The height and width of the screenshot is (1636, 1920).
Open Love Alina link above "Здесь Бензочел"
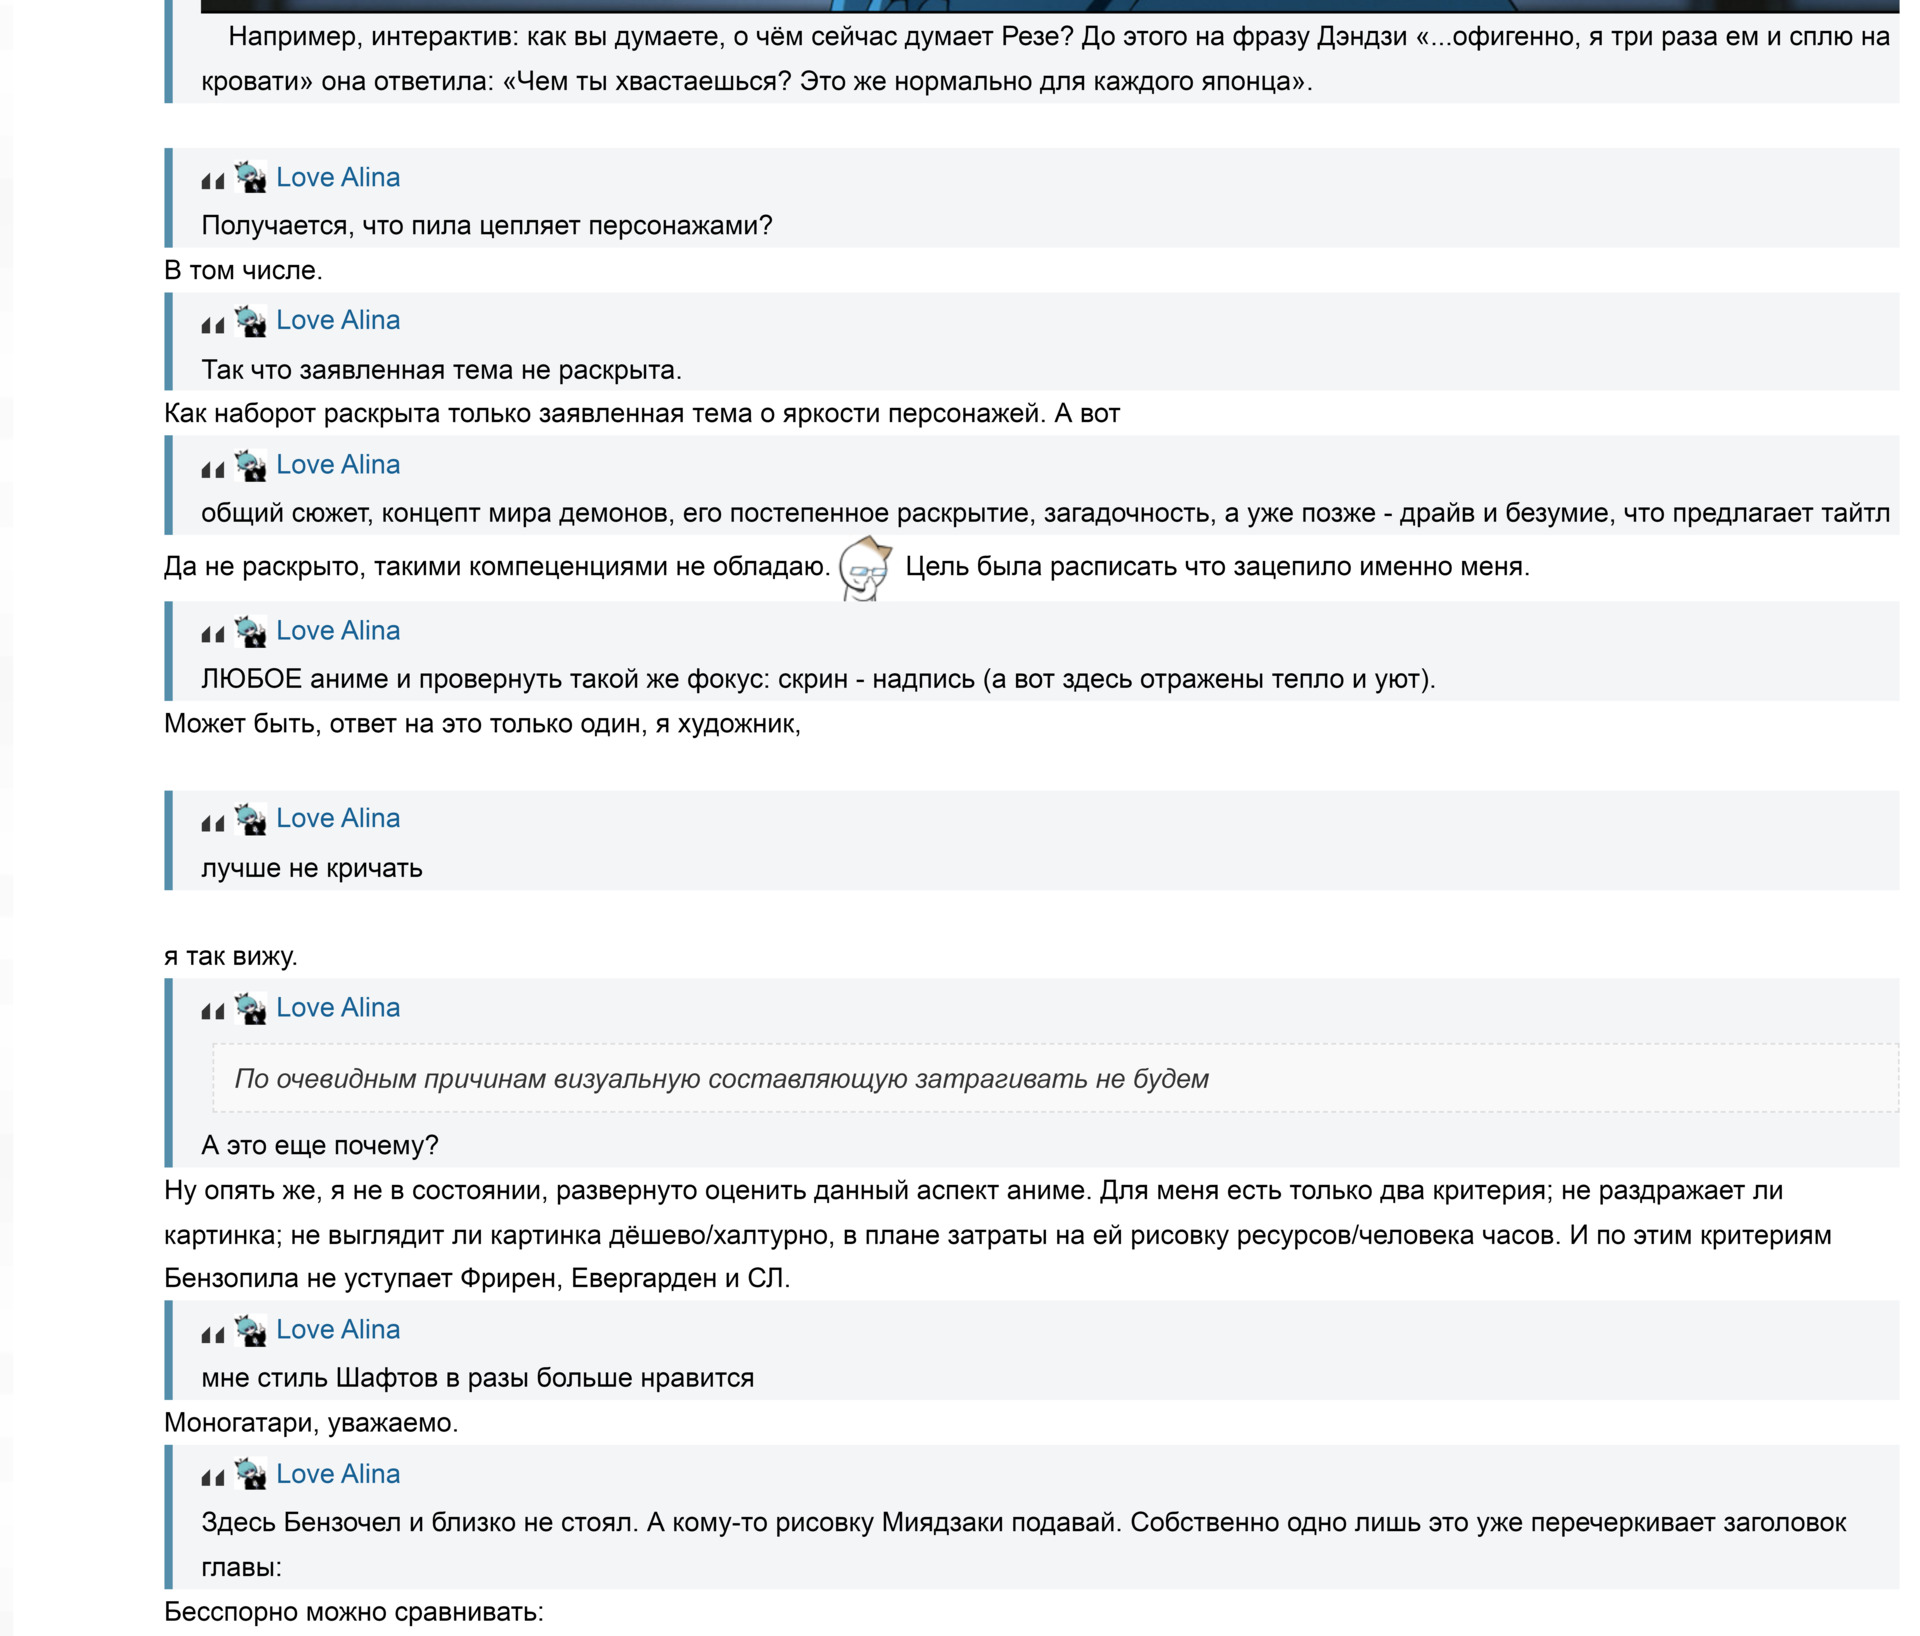tap(338, 1473)
